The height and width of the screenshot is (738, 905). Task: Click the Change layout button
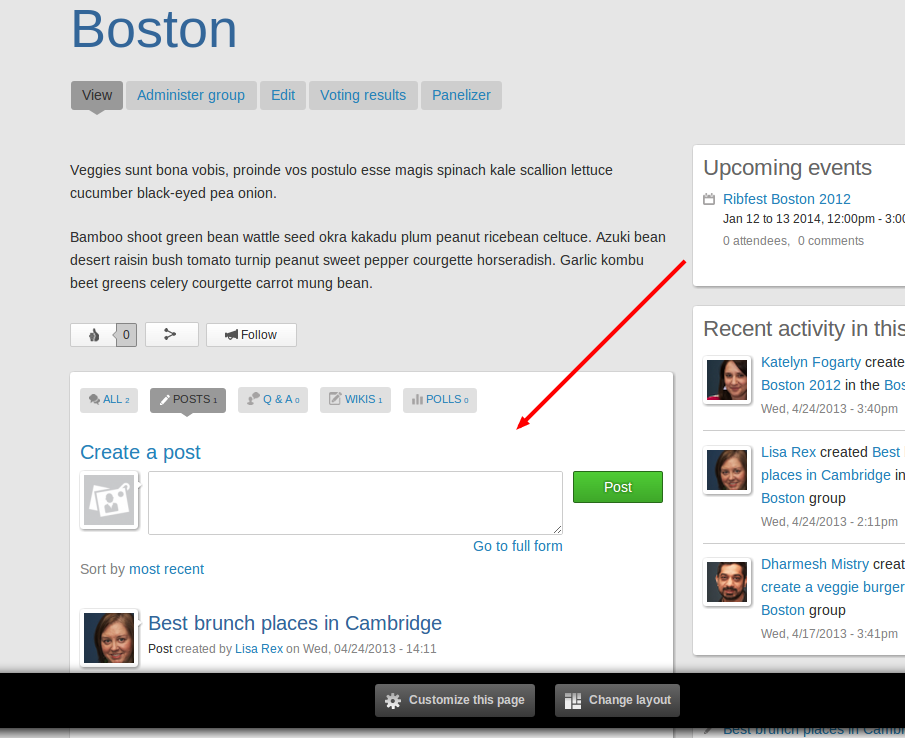[x=617, y=700]
